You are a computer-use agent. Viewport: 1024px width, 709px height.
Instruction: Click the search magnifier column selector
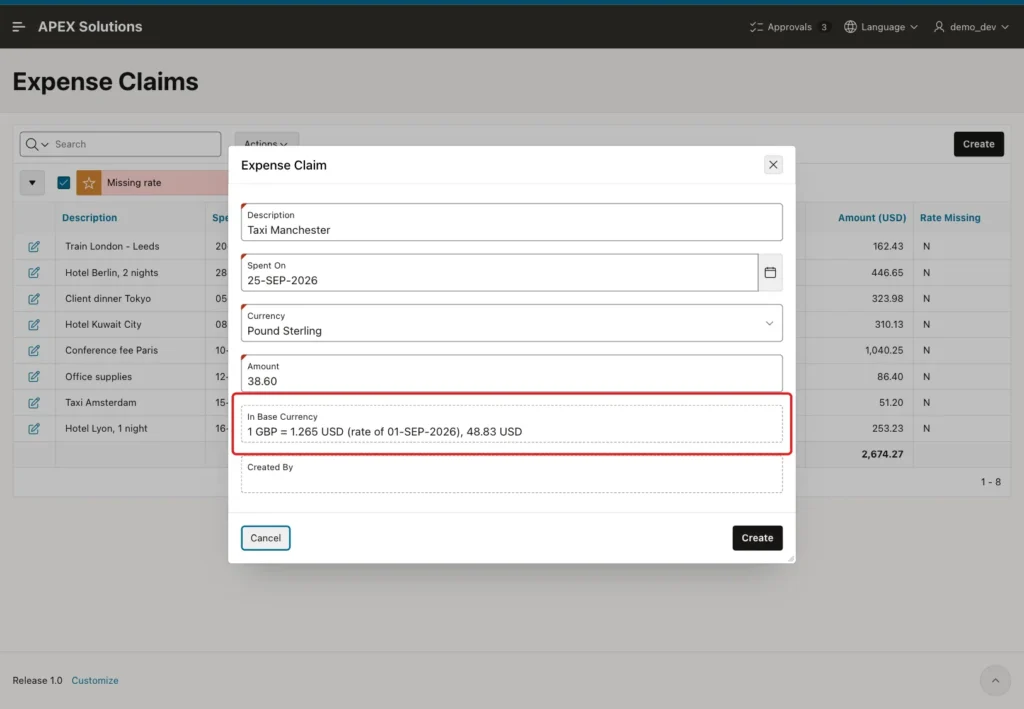coord(37,144)
